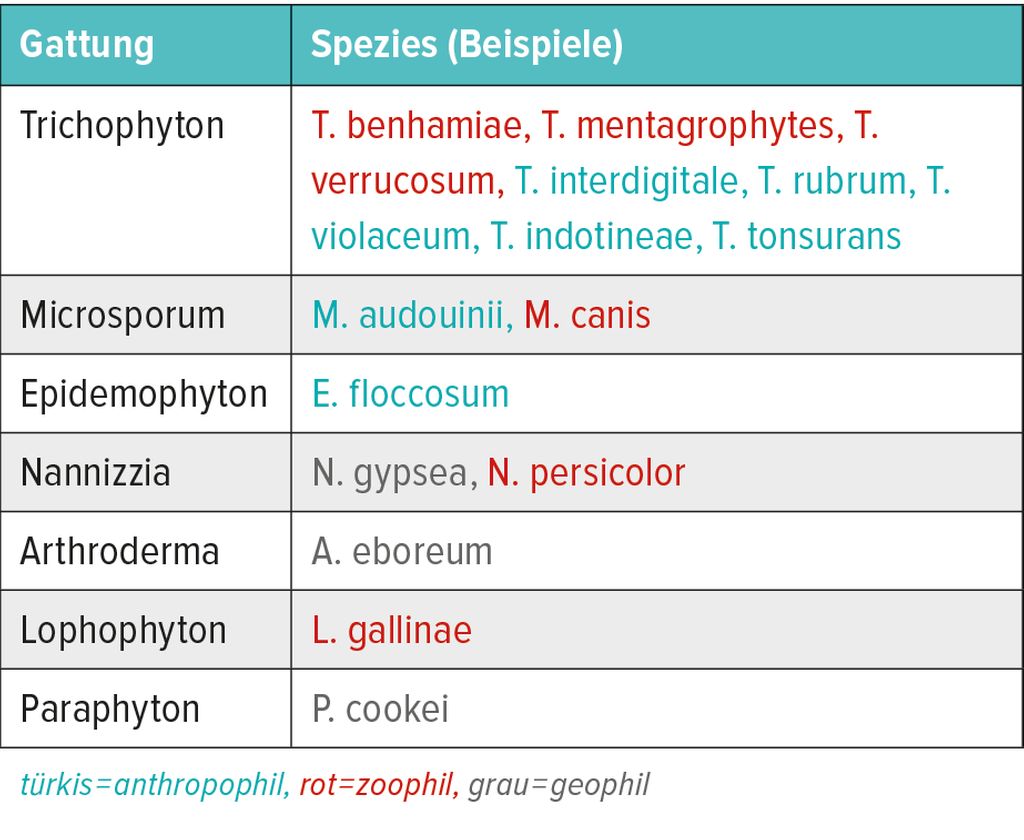Screen dimensions: 1024x840
Task: Click the E. floccosum species text
Action: 410,394
